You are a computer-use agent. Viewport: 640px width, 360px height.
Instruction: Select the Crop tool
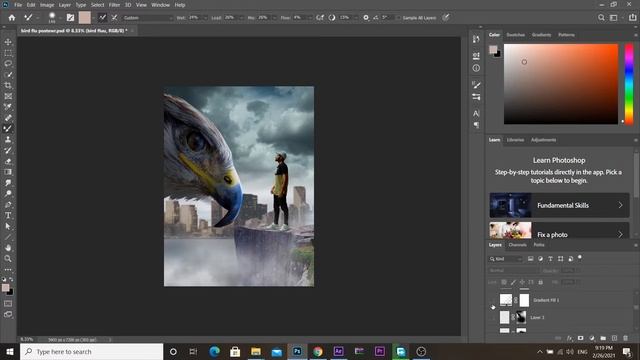(8, 85)
